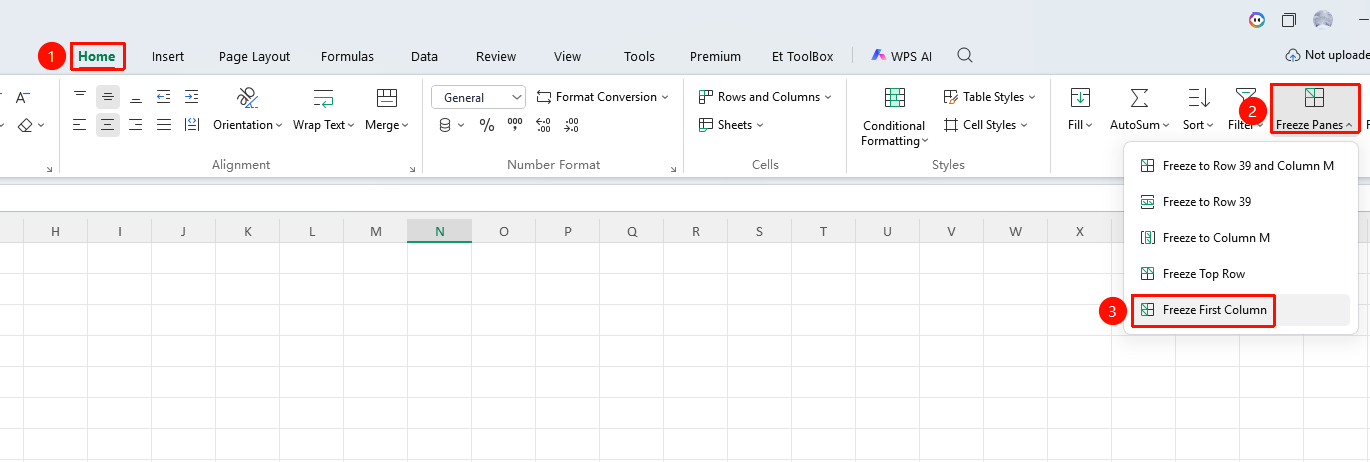The height and width of the screenshot is (462, 1370).
Task: Click the Fill down icon
Action: (x=1080, y=97)
